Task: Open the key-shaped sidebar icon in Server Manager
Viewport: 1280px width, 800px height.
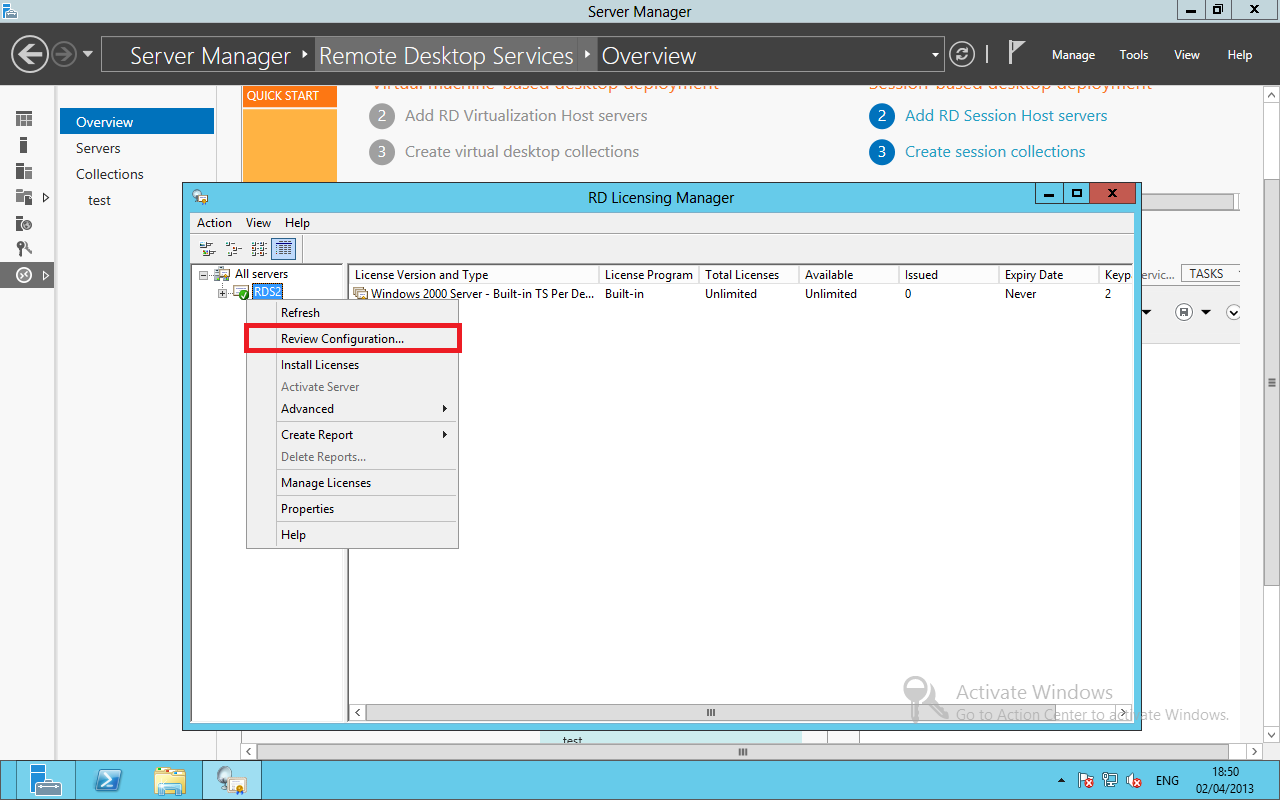Action: (24, 249)
